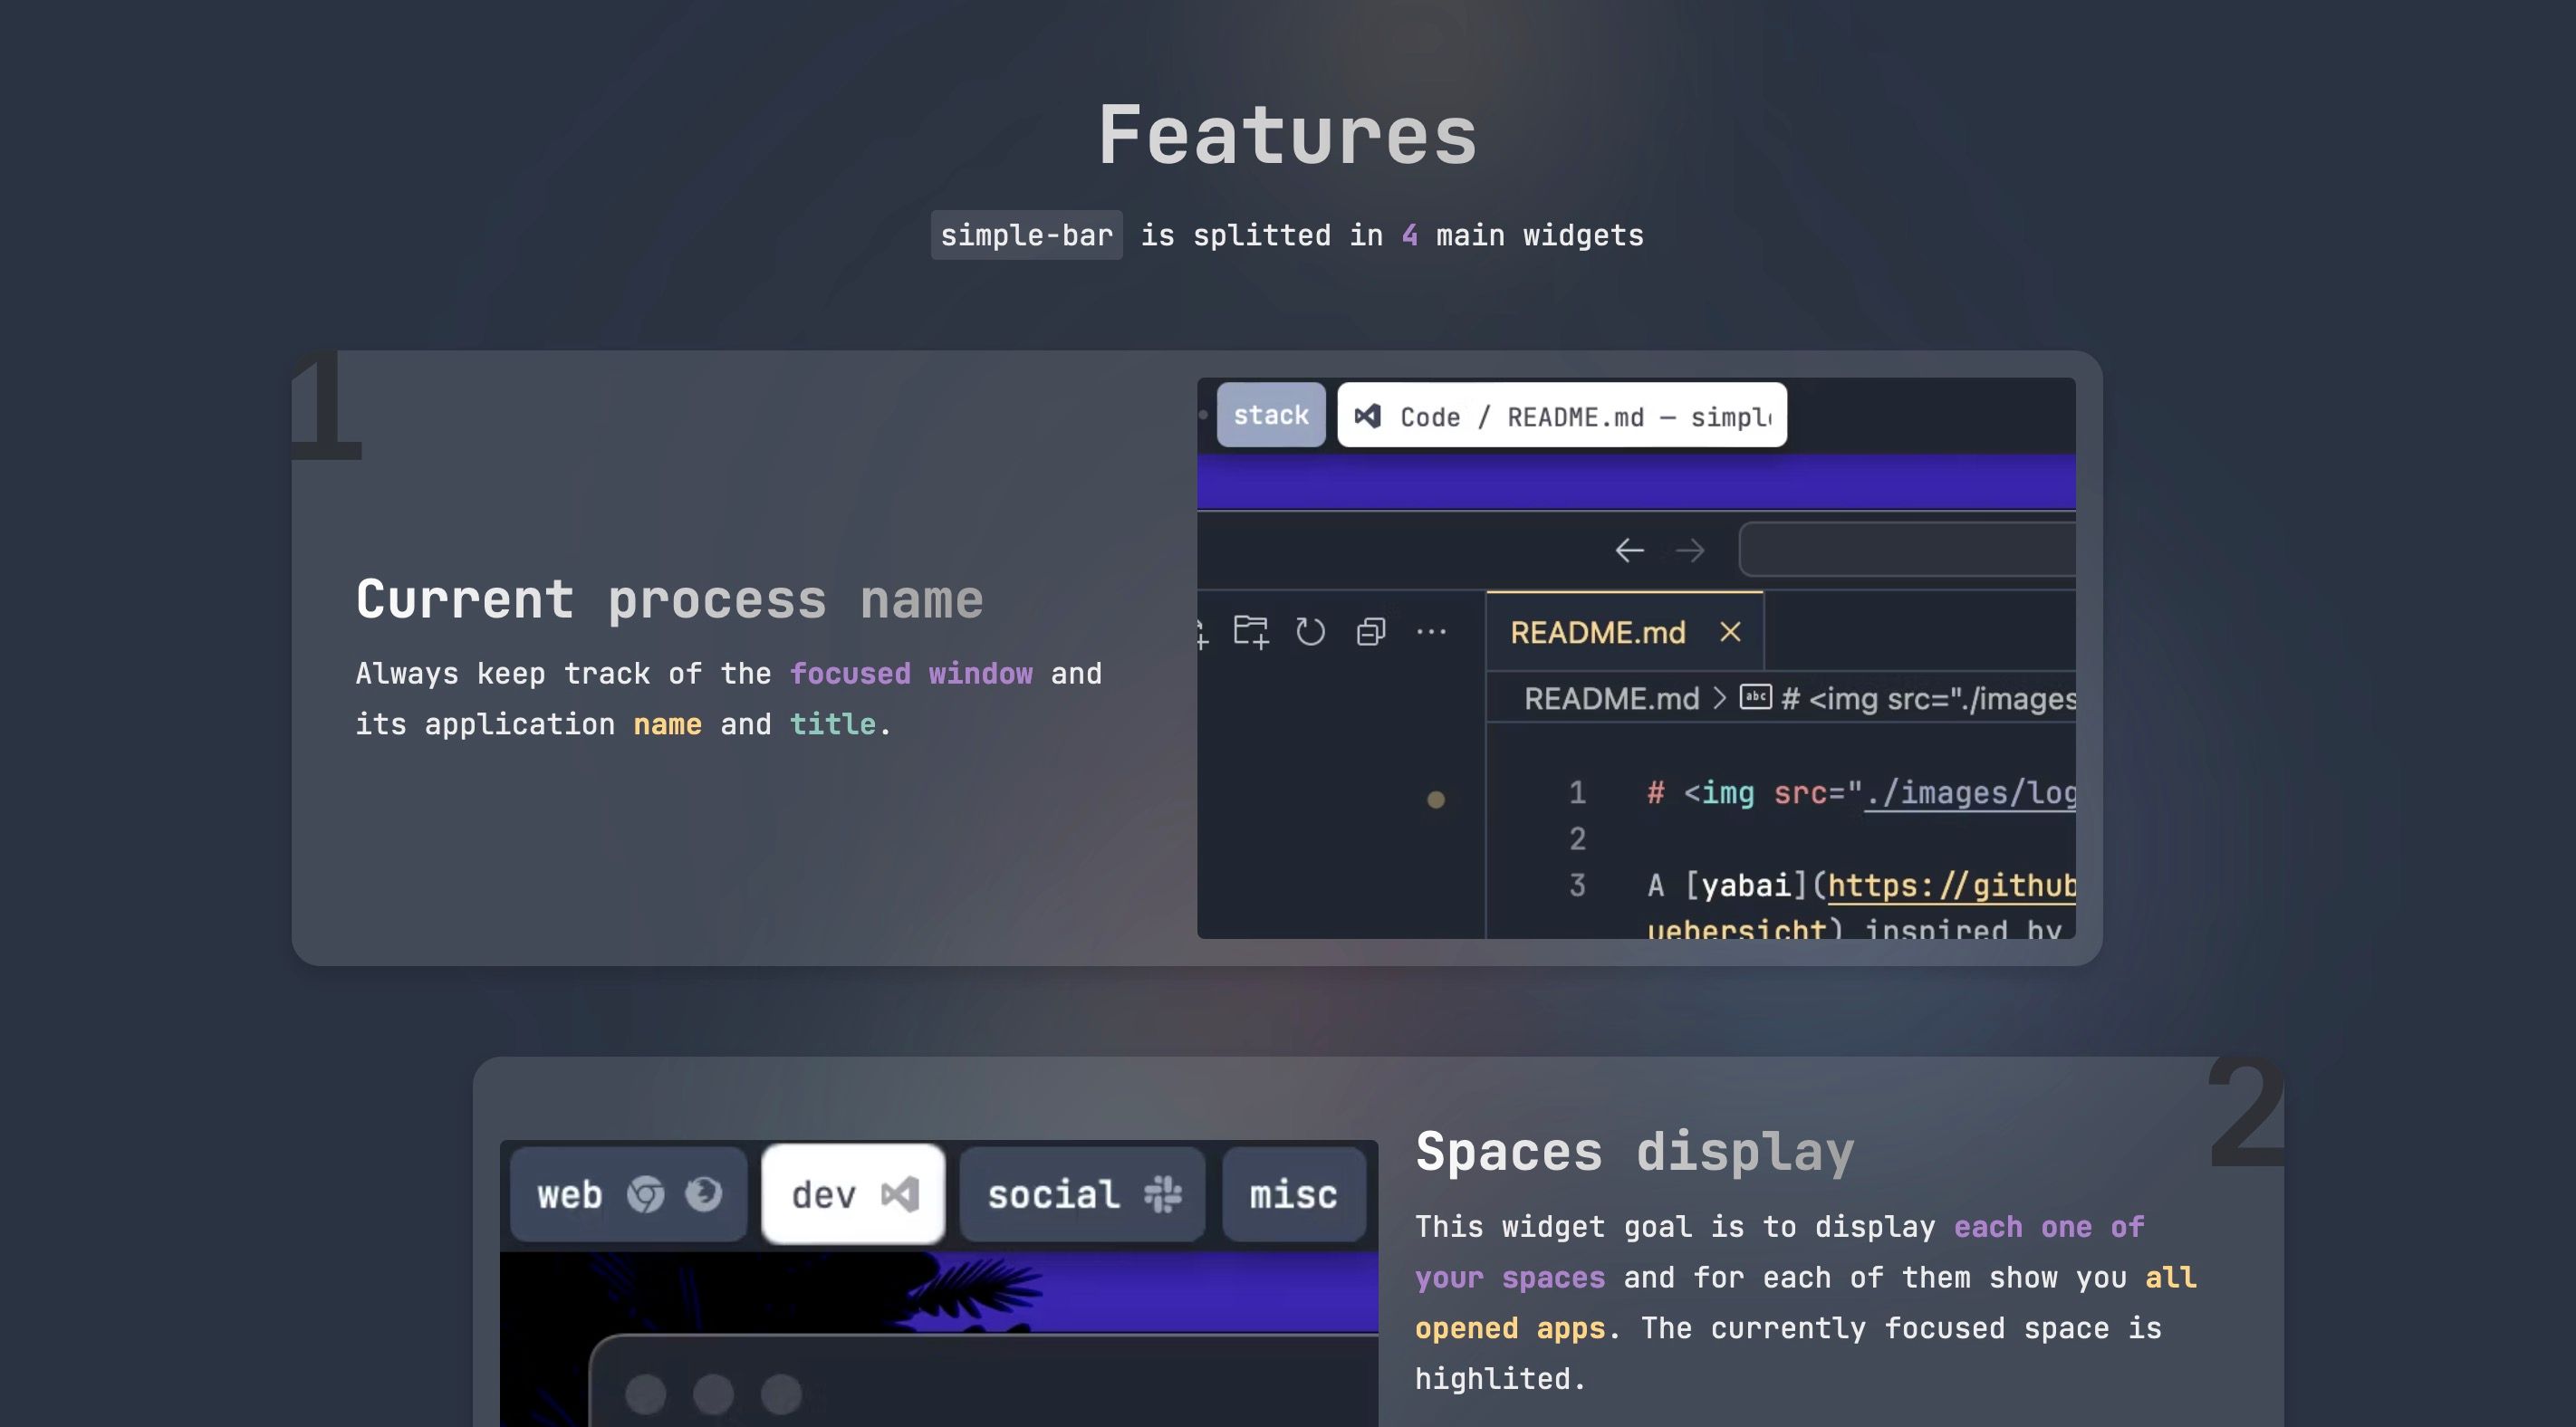The image size is (2576, 1427).
Task: Click the [yabai] text in editor line 3
Action: pyautogui.click(x=1747, y=885)
